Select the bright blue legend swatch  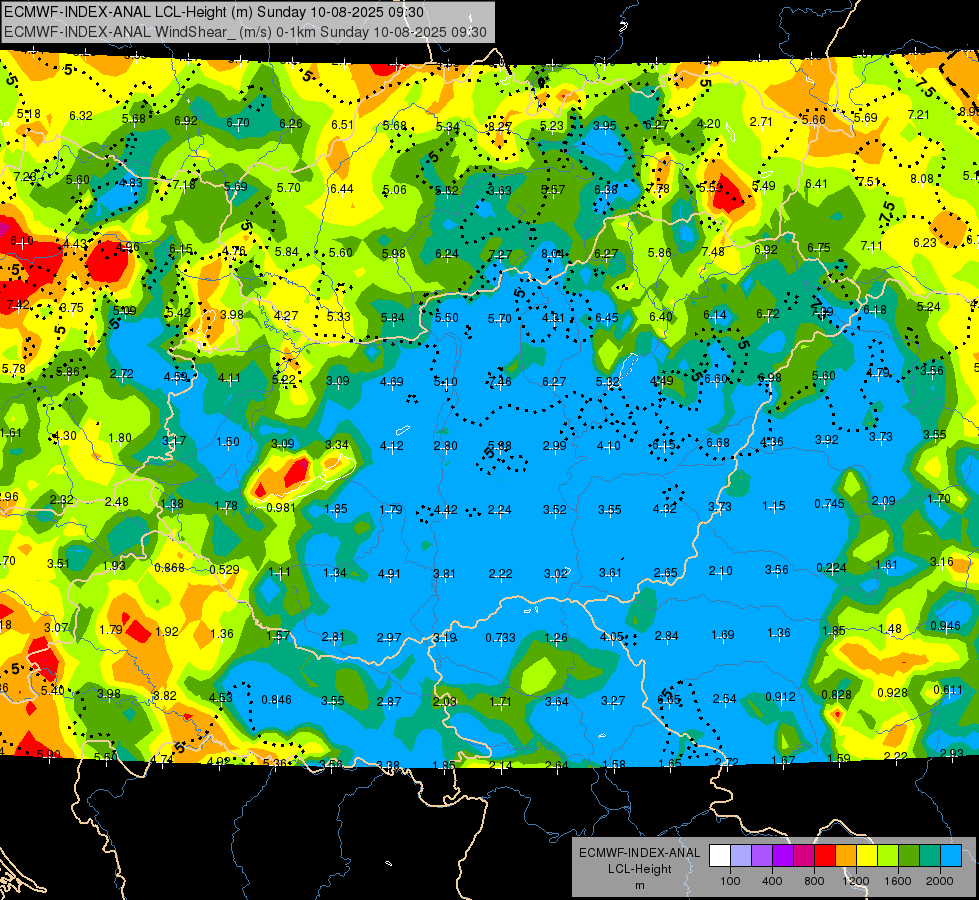(x=951, y=856)
